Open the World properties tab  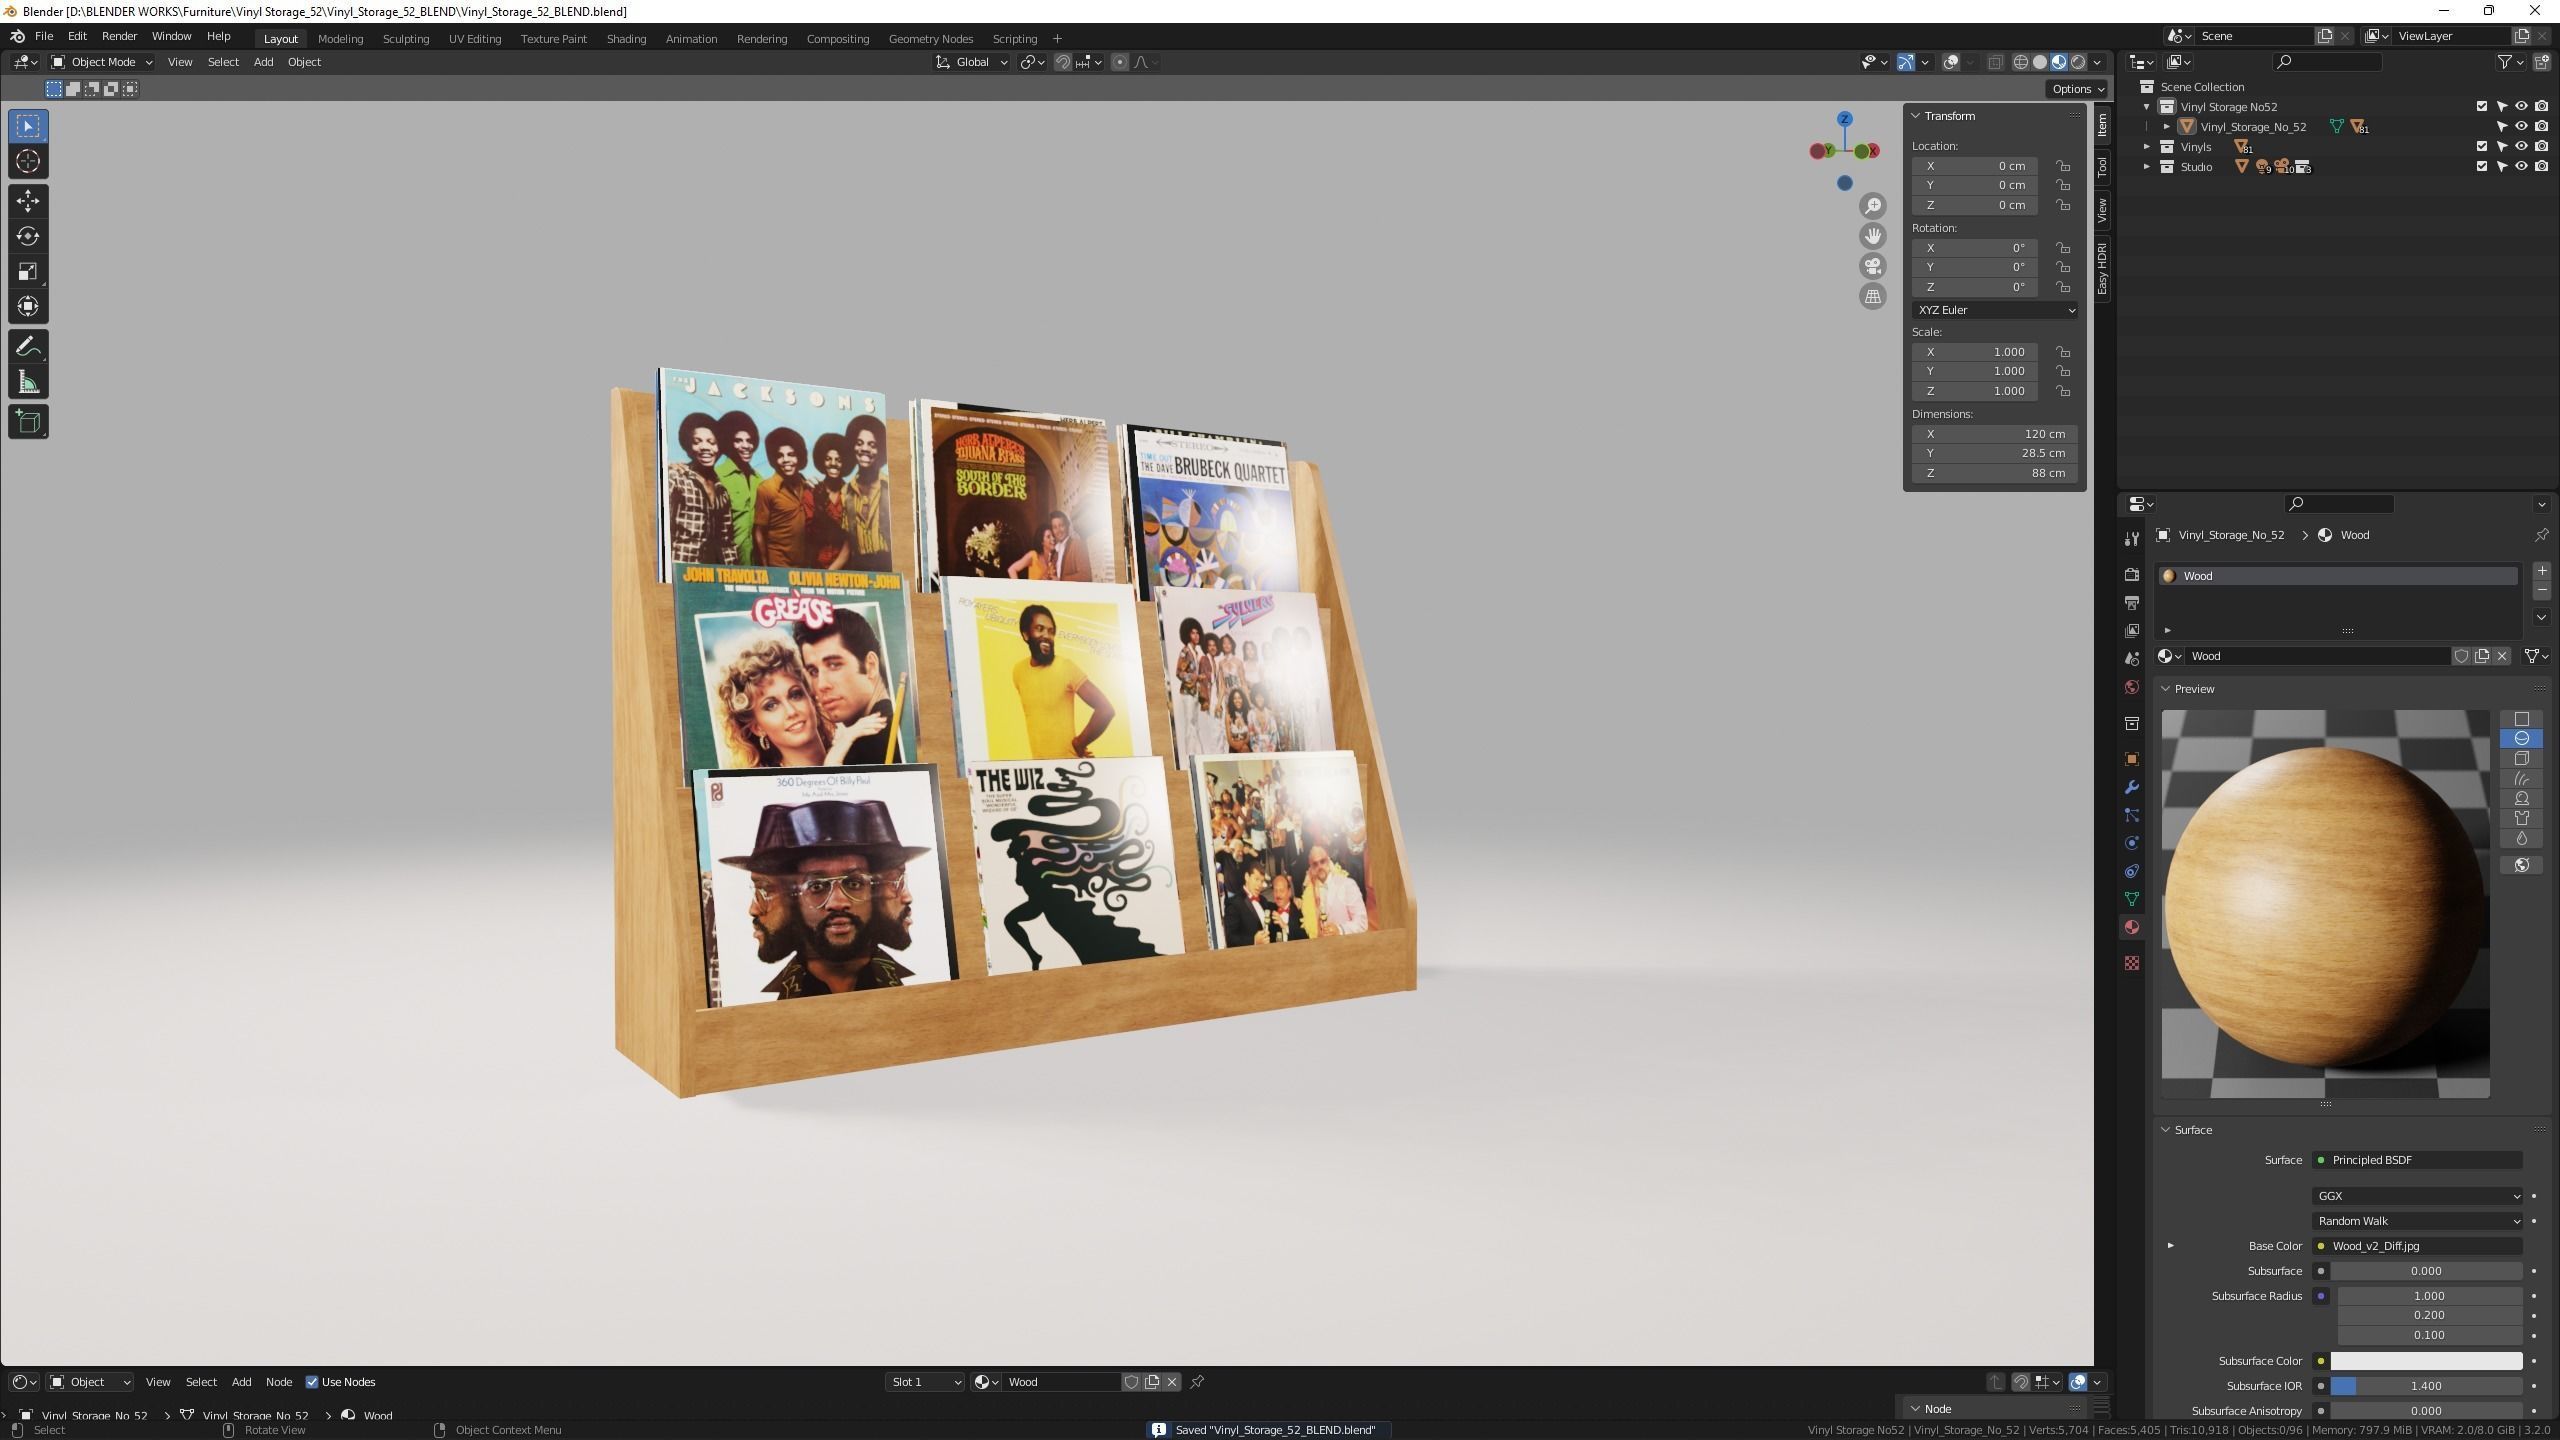pos(2132,687)
